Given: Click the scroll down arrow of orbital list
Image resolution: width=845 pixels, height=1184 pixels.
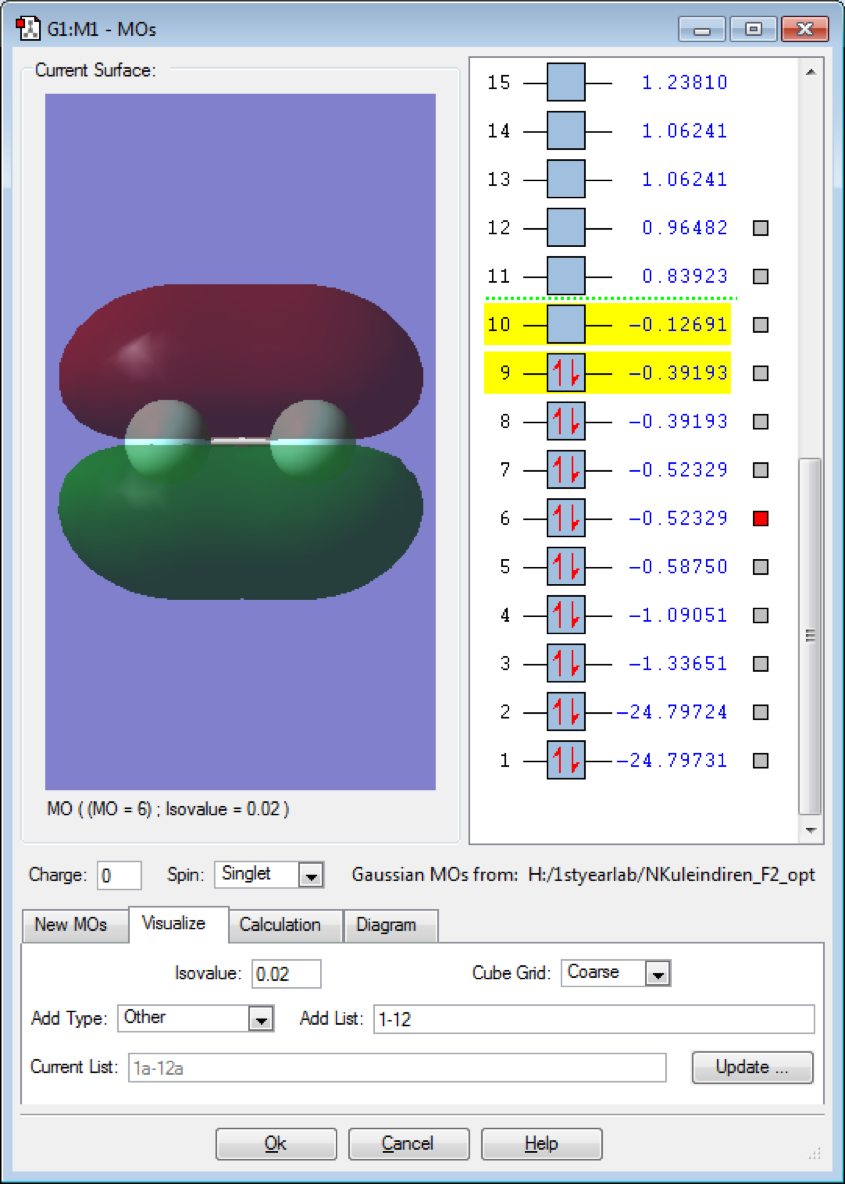Looking at the screenshot, I should point(810,830).
